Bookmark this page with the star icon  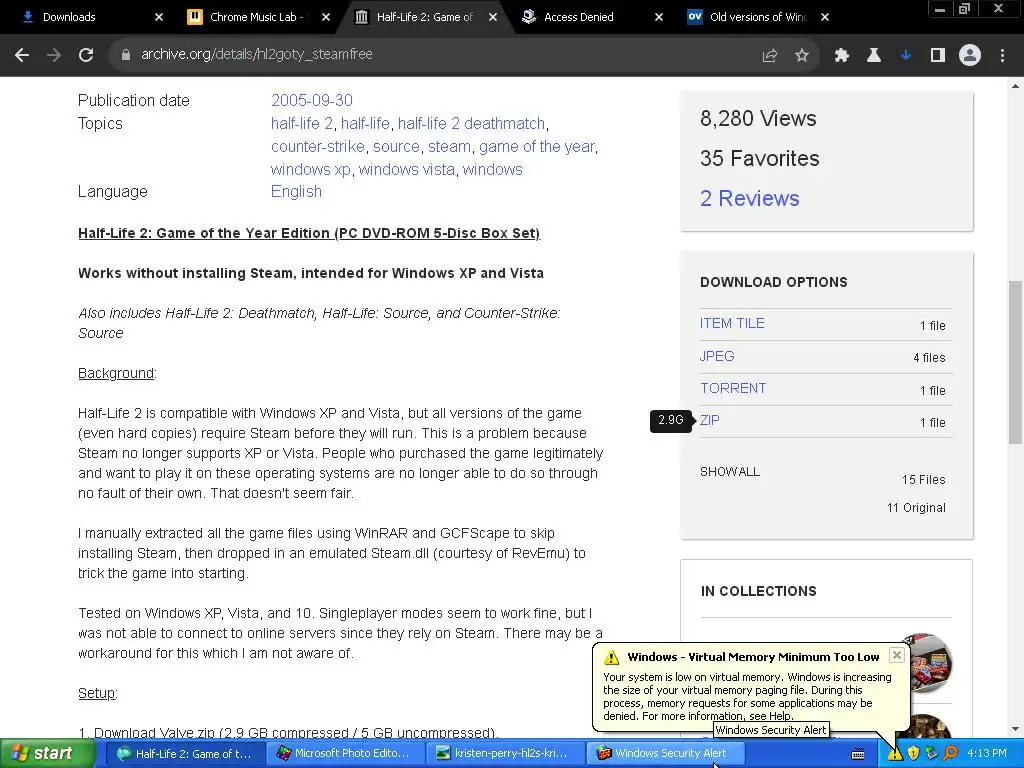point(802,56)
